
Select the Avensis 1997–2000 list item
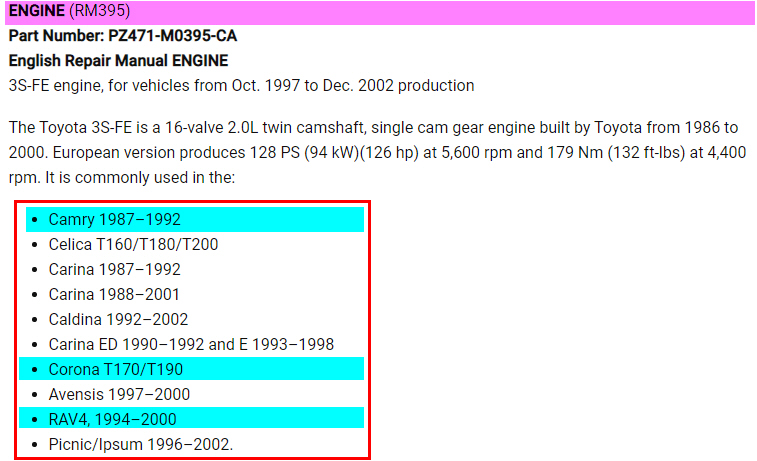pyautogui.click(x=119, y=395)
